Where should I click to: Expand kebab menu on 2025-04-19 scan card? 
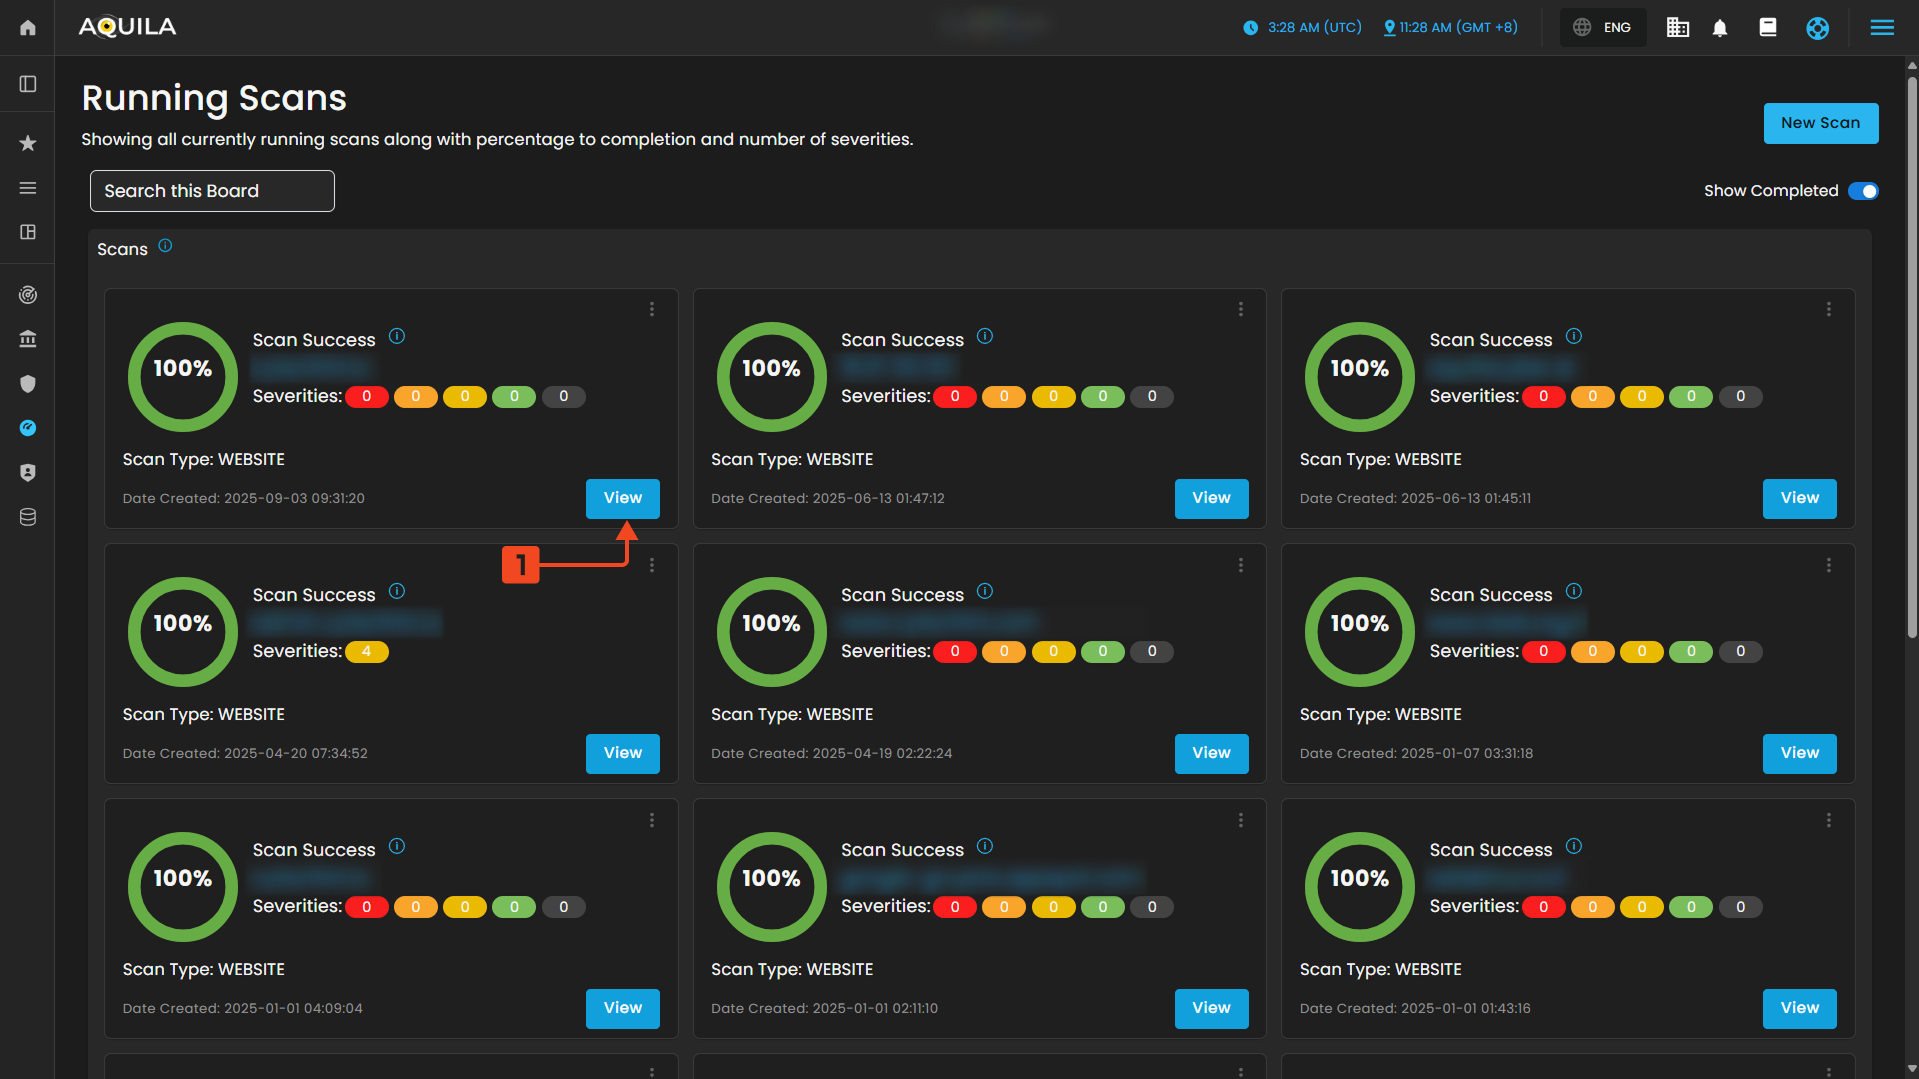point(1240,565)
